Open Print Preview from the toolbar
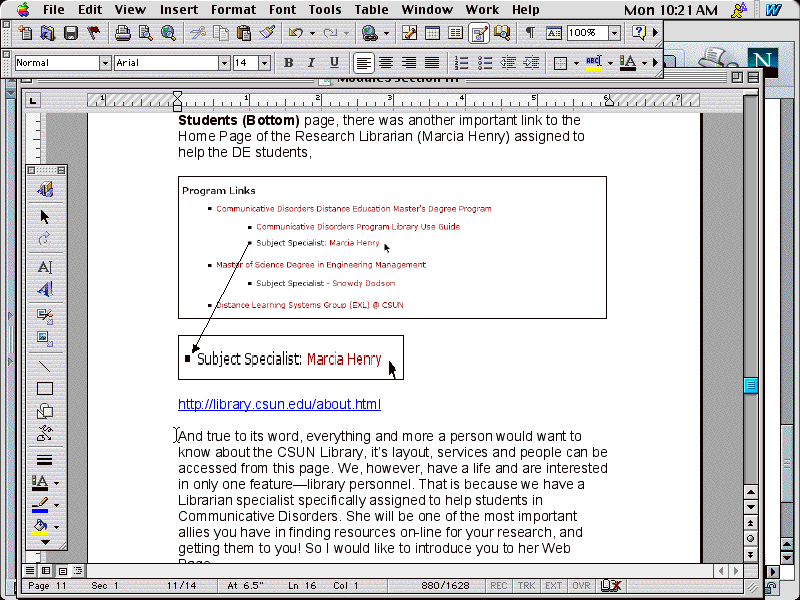This screenshot has width=800, height=600. tap(145, 33)
